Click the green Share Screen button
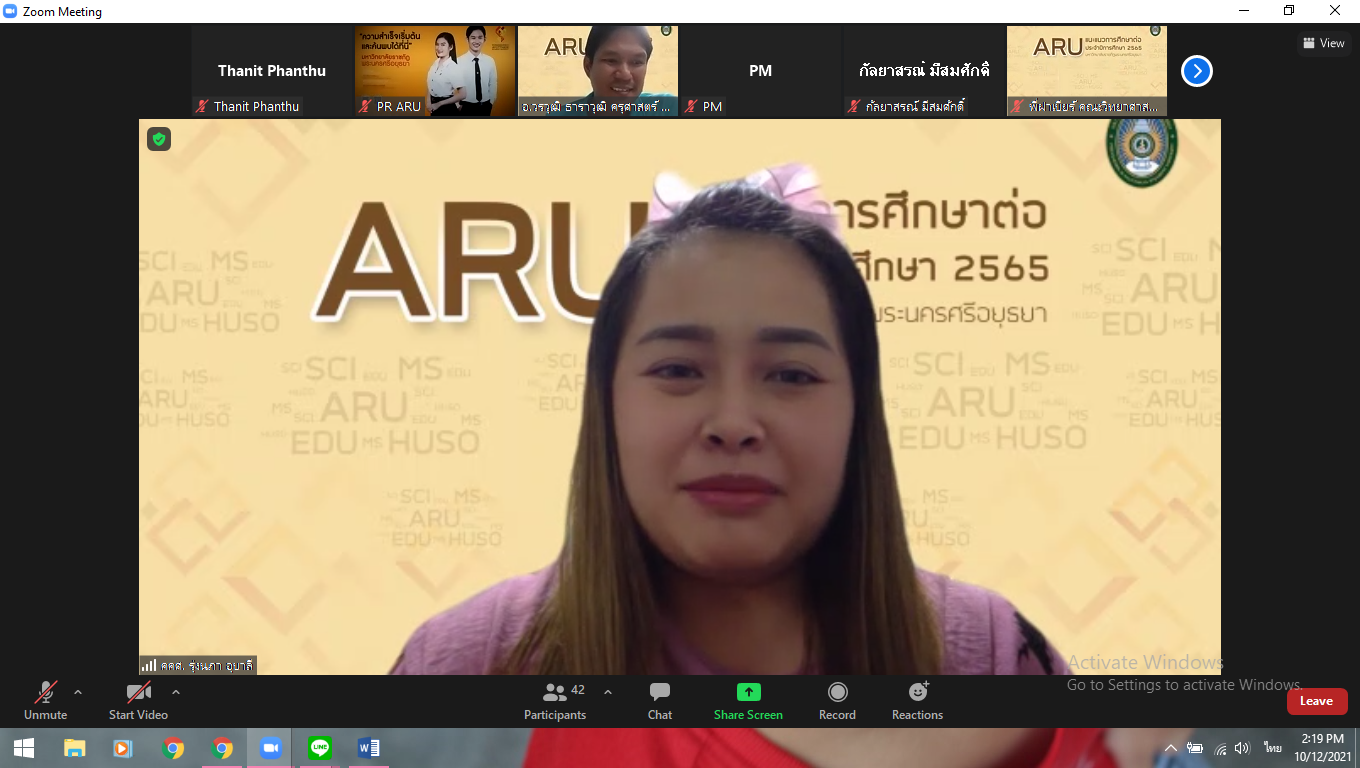The height and width of the screenshot is (768, 1360). (x=748, y=700)
